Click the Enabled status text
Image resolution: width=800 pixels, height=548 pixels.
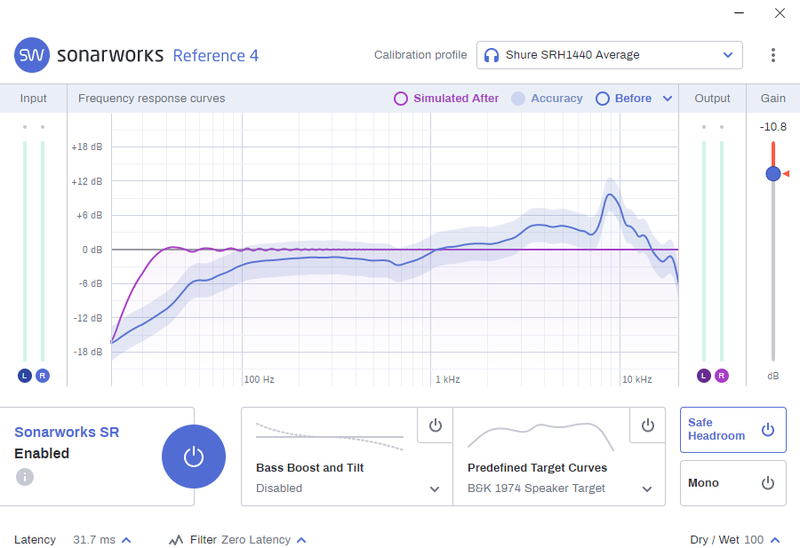pos(42,454)
